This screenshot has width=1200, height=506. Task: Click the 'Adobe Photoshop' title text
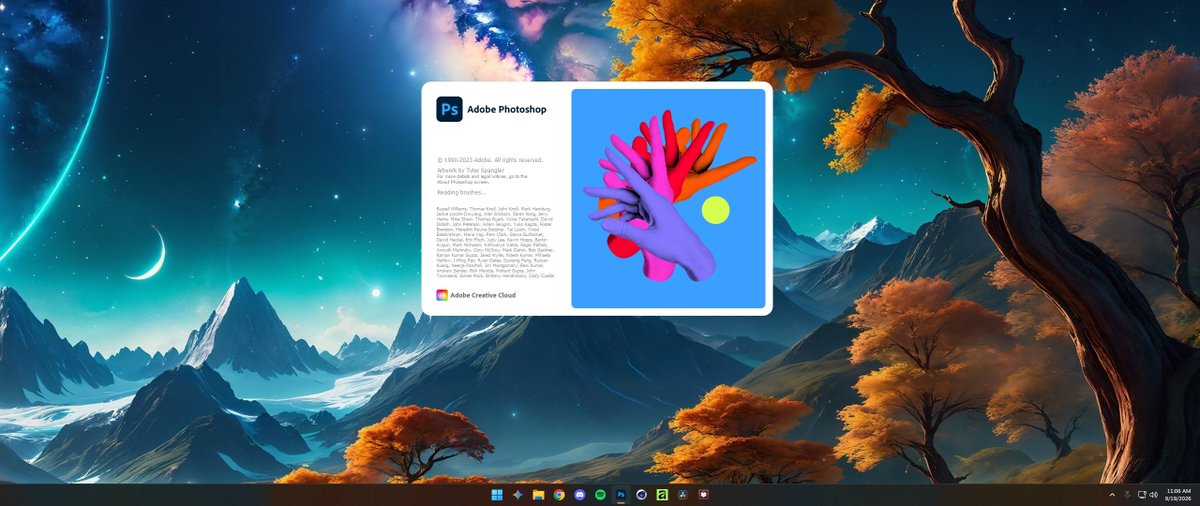507,110
